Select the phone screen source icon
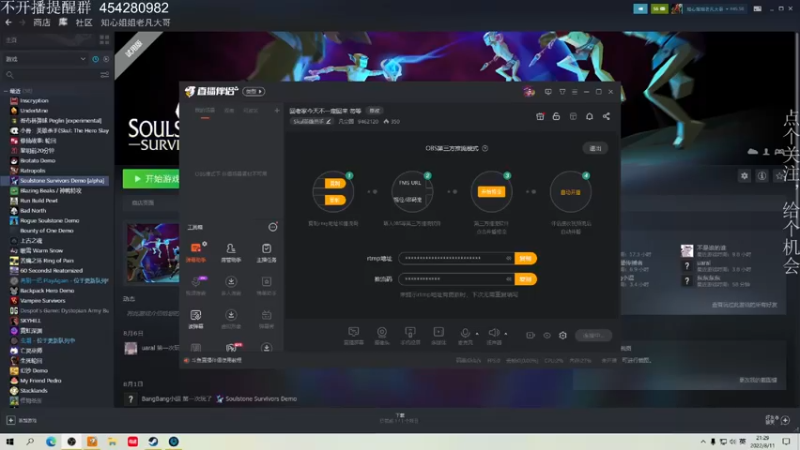 point(410,333)
